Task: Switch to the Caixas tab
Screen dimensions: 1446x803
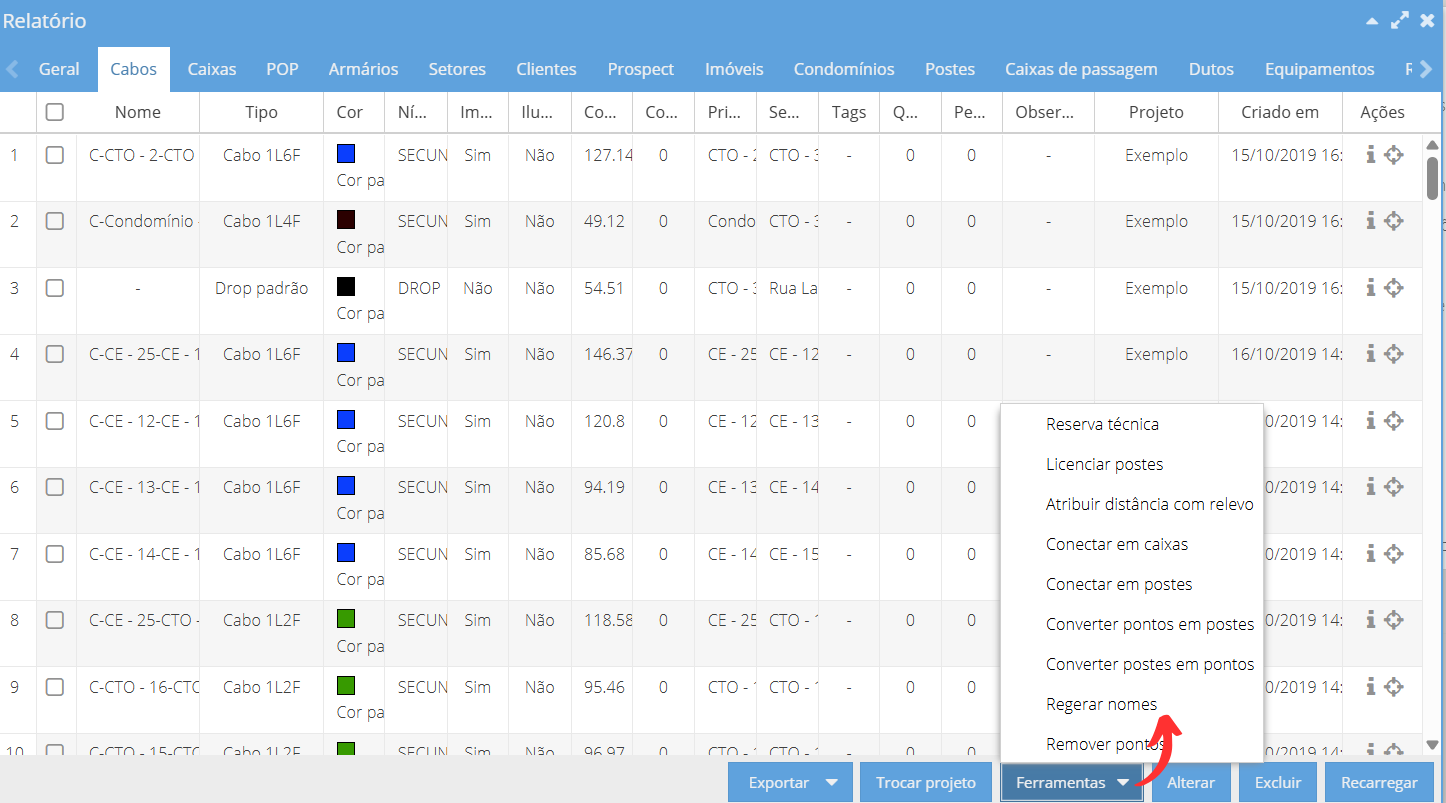Action: click(x=212, y=69)
